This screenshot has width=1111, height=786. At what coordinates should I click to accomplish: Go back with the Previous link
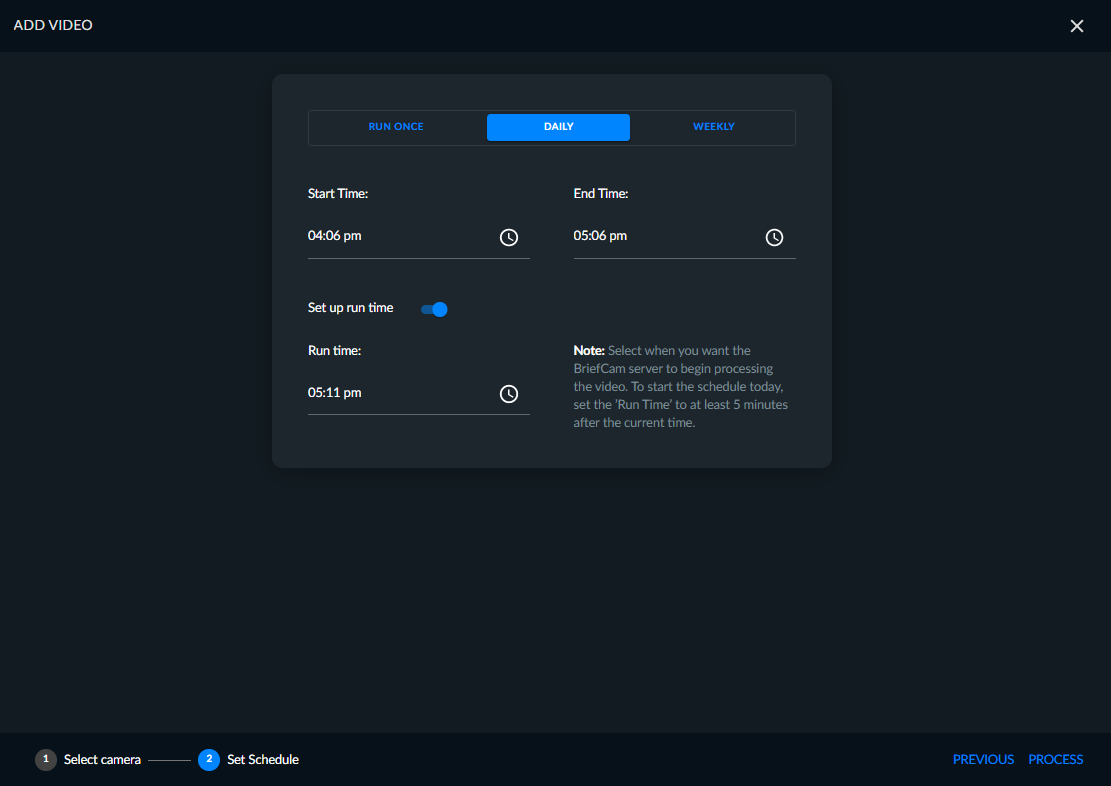[x=983, y=759]
